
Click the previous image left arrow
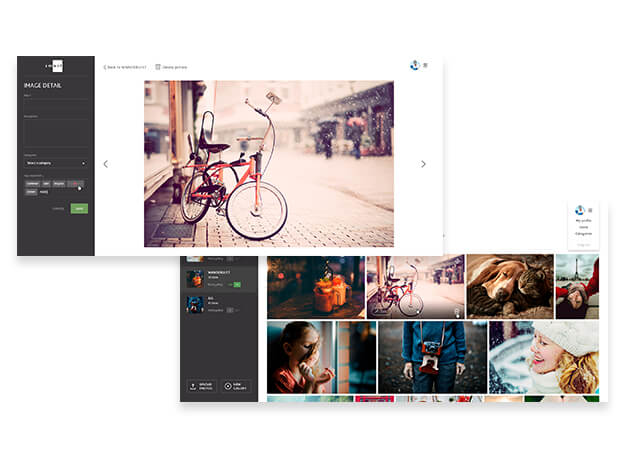[106, 164]
